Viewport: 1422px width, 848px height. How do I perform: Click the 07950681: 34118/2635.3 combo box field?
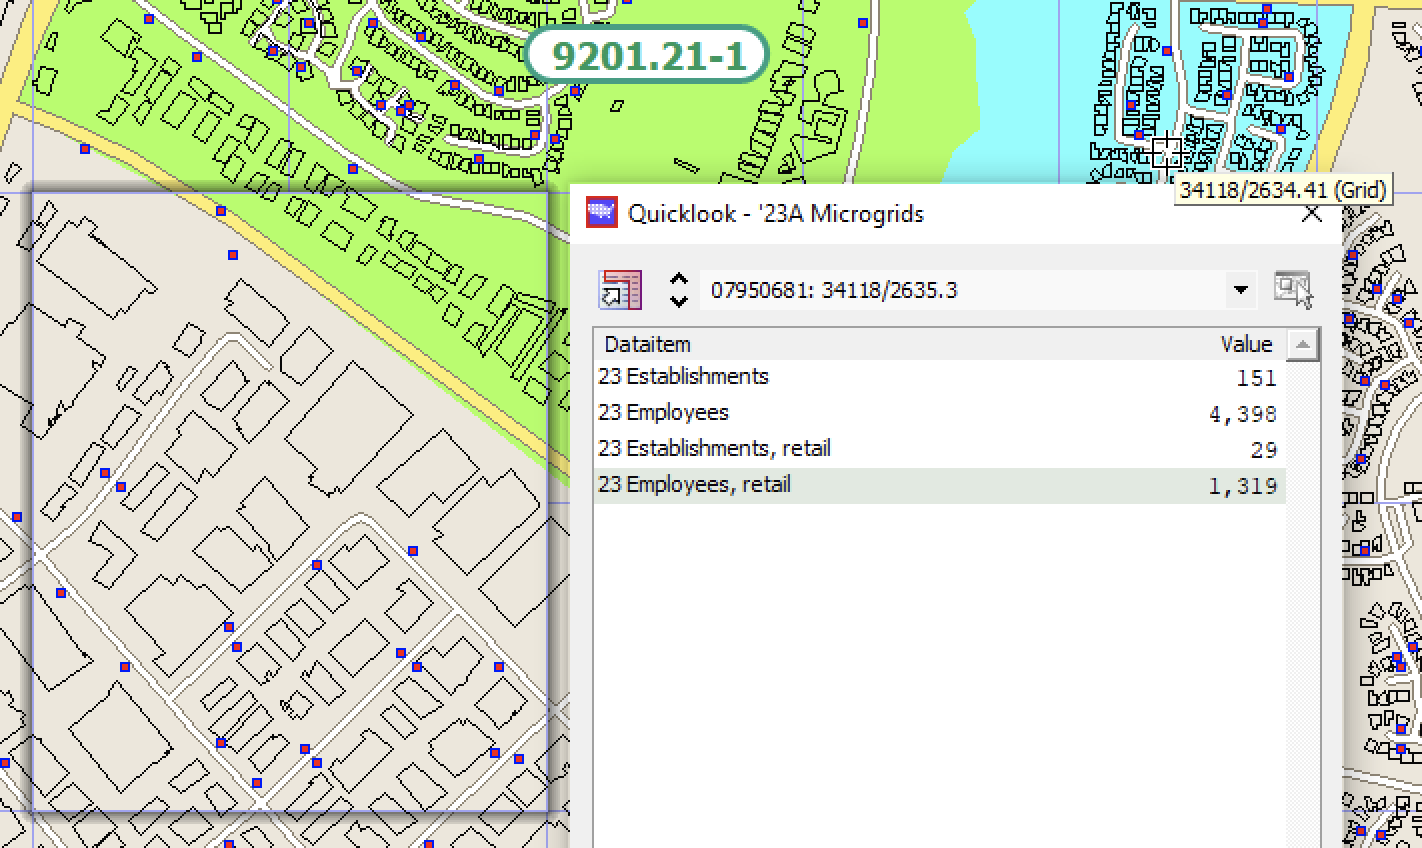pos(960,291)
